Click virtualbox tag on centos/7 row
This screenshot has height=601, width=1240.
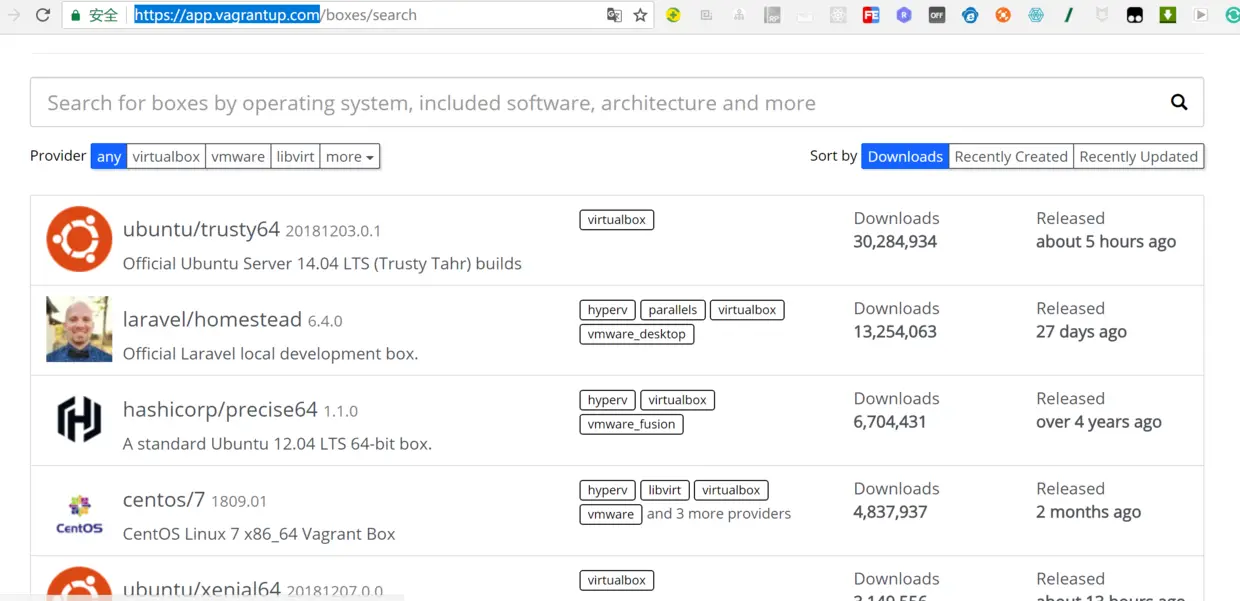731,490
